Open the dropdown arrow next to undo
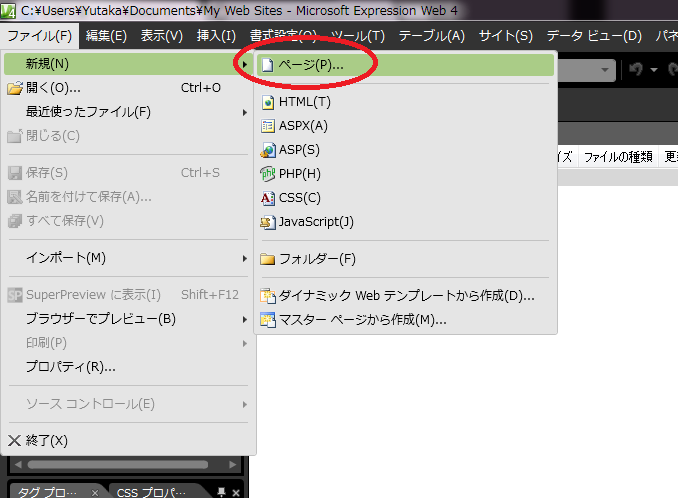This screenshot has height=498, width=678. (653, 70)
